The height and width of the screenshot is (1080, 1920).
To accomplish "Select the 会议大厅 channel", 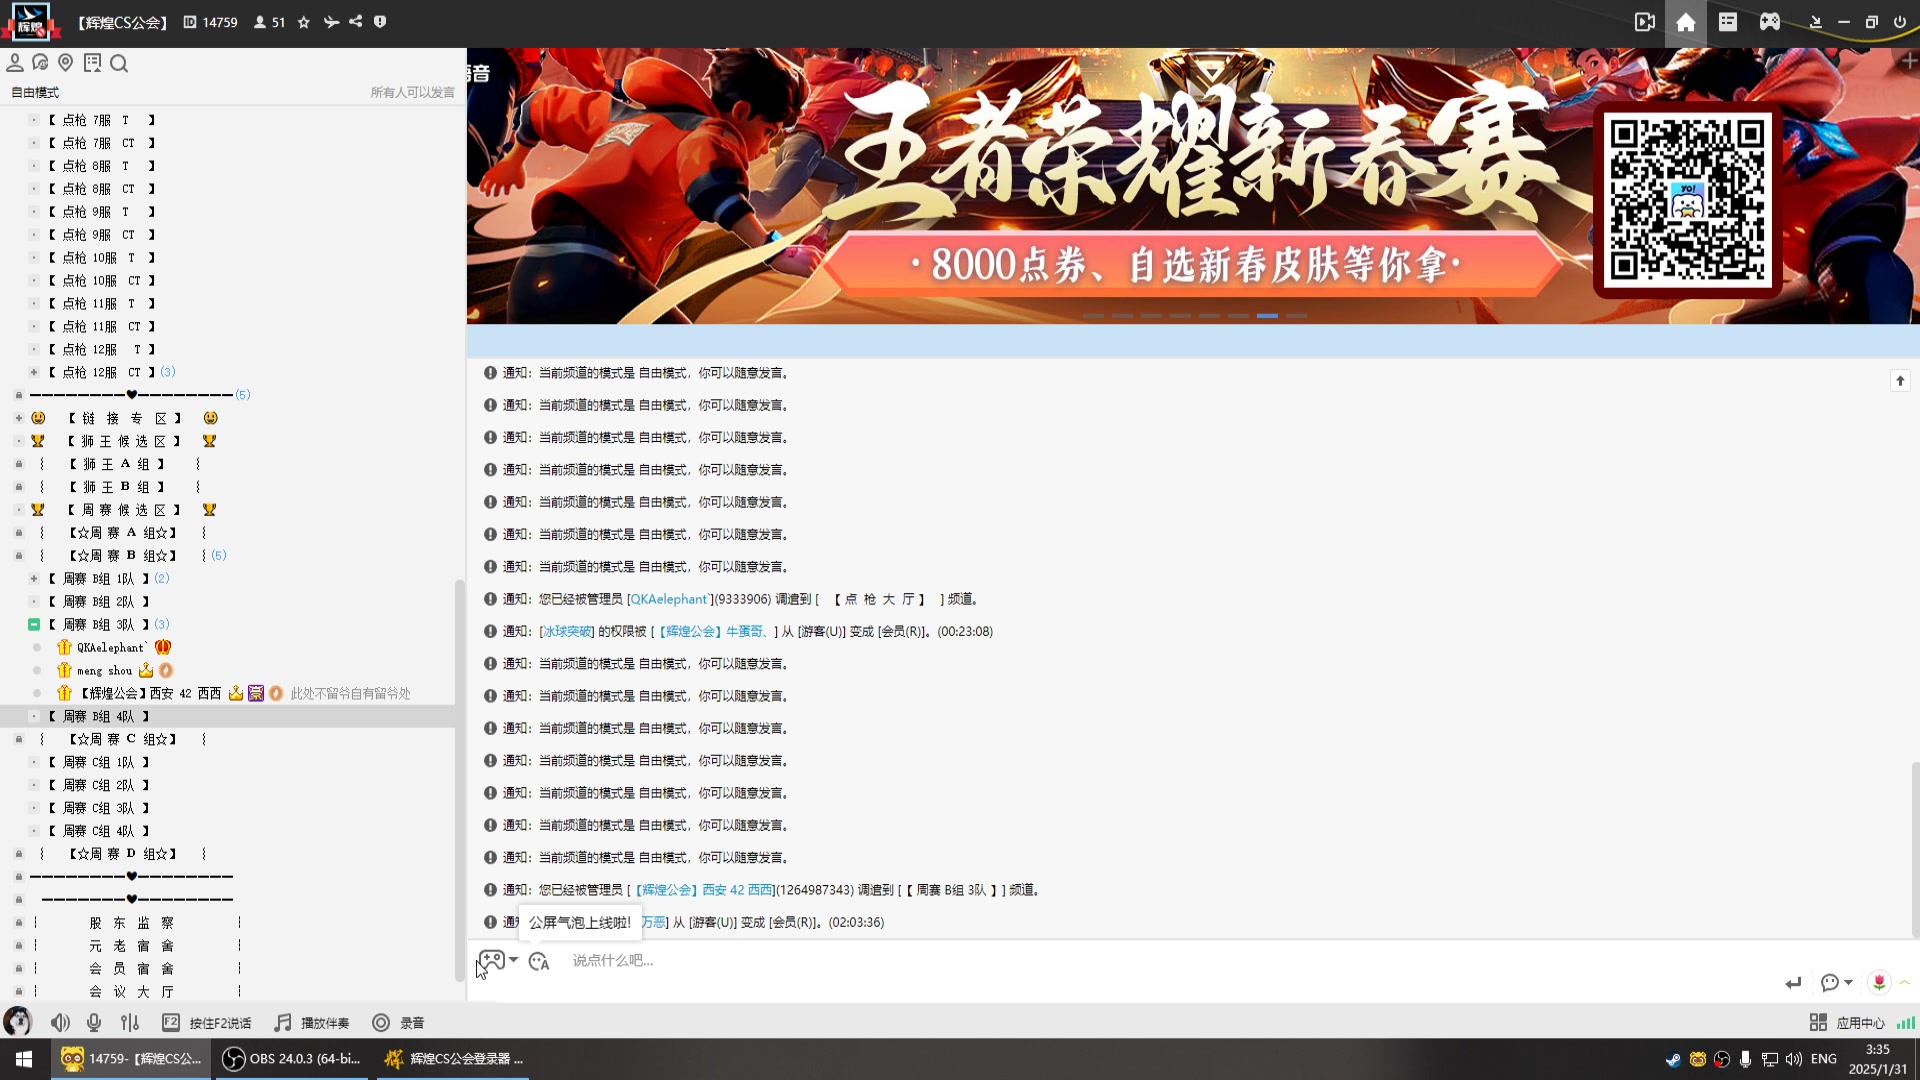I will coord(131,992).
